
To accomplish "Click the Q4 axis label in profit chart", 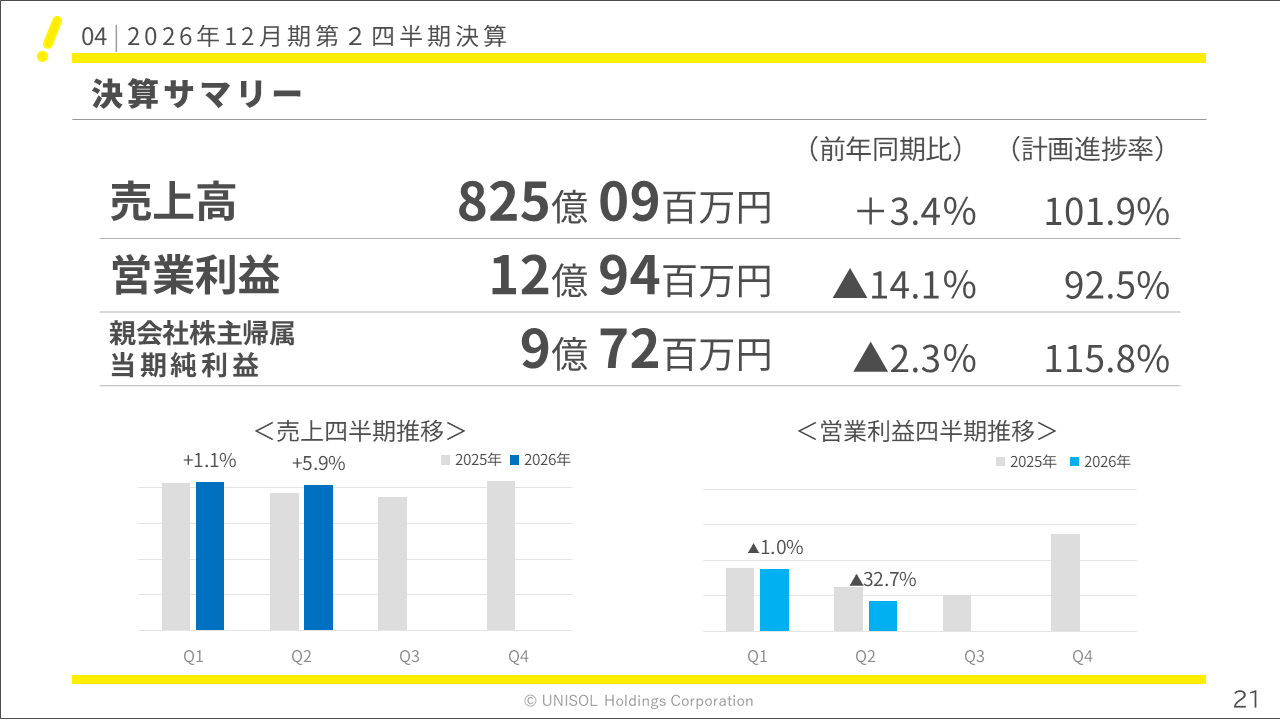I will point(1082,657).
